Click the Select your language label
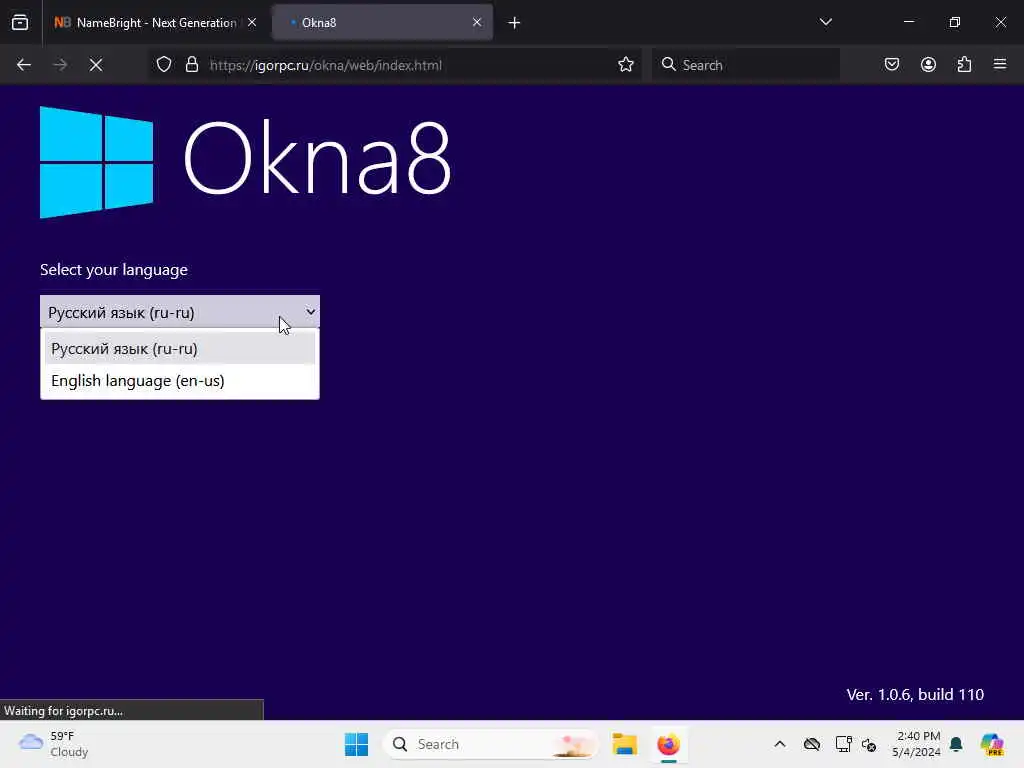The width and height of the screenshot is (1024, 768). tap(114, 270)
